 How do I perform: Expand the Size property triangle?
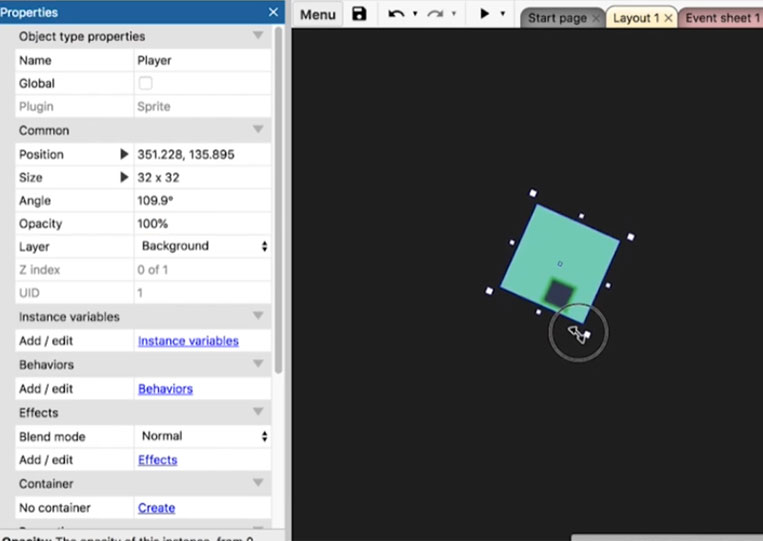click(124, 177)
